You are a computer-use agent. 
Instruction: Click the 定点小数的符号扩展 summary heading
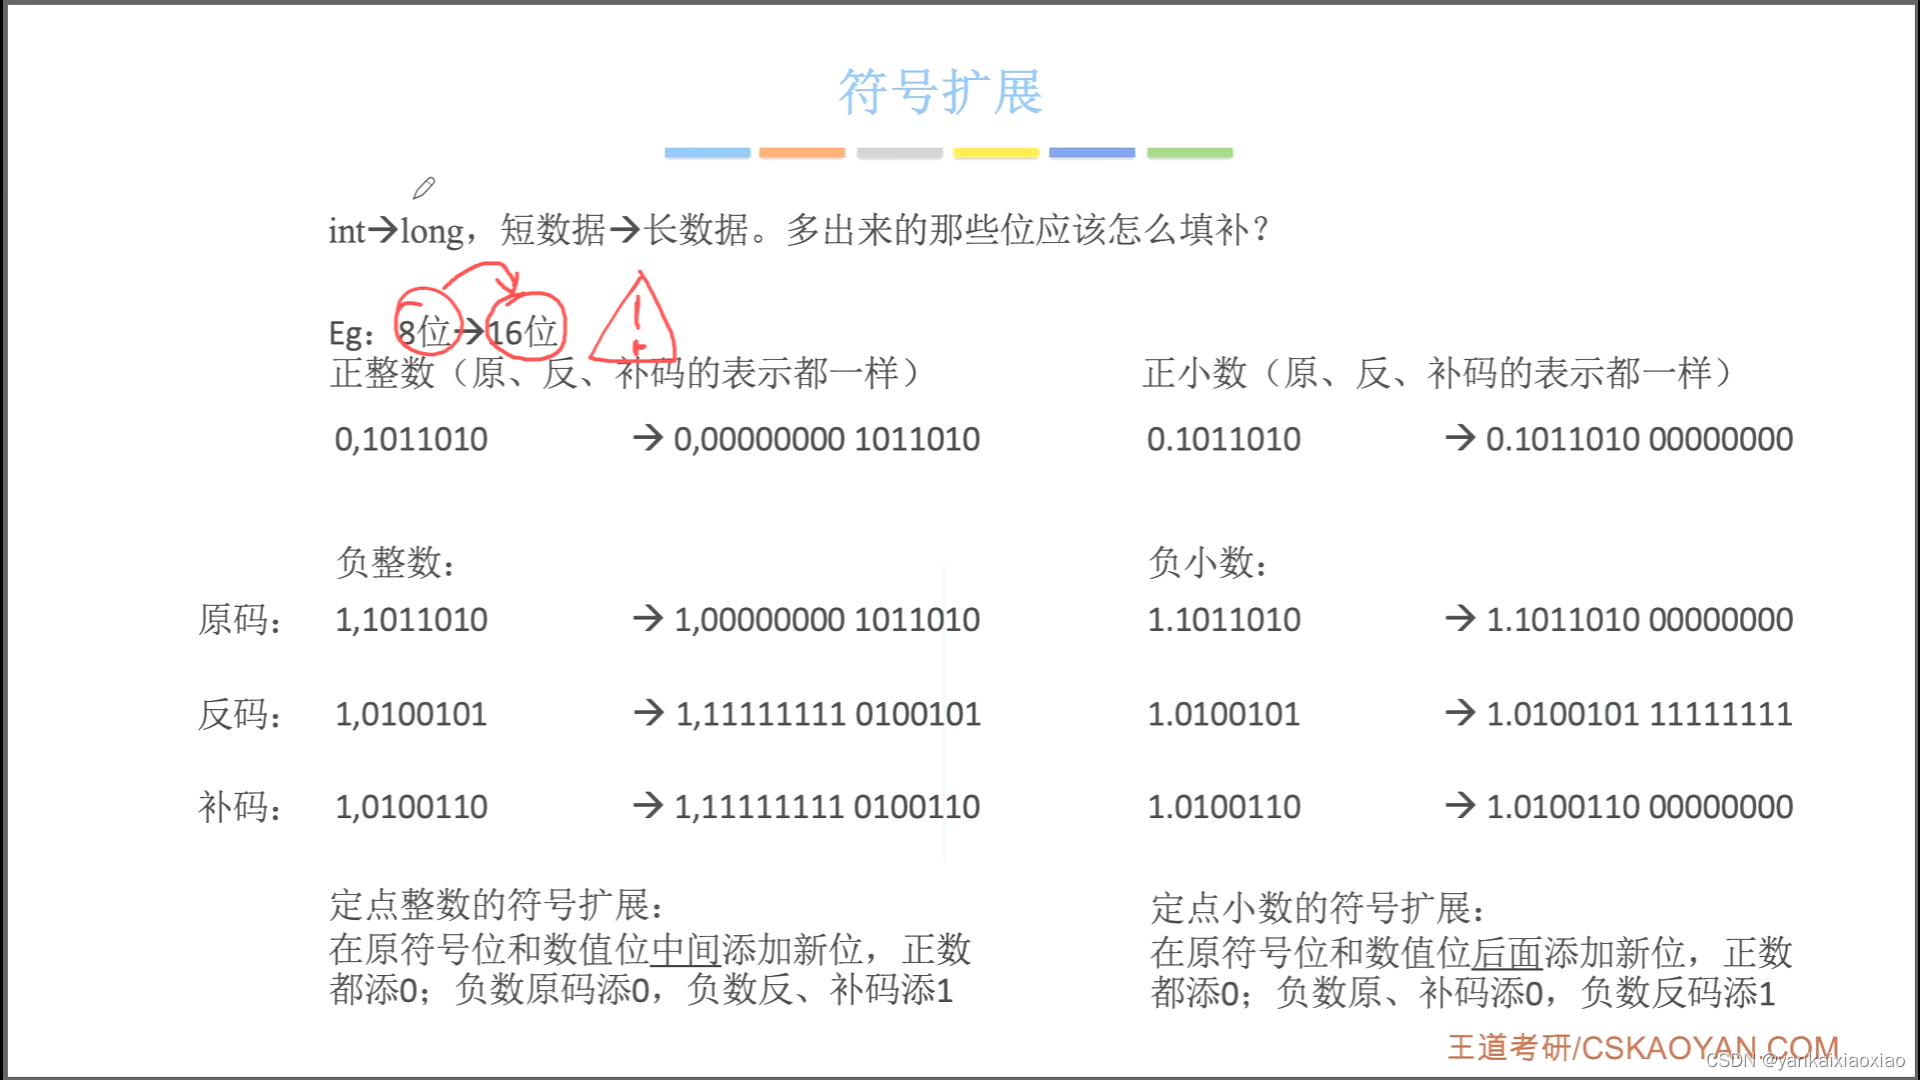1318,908
